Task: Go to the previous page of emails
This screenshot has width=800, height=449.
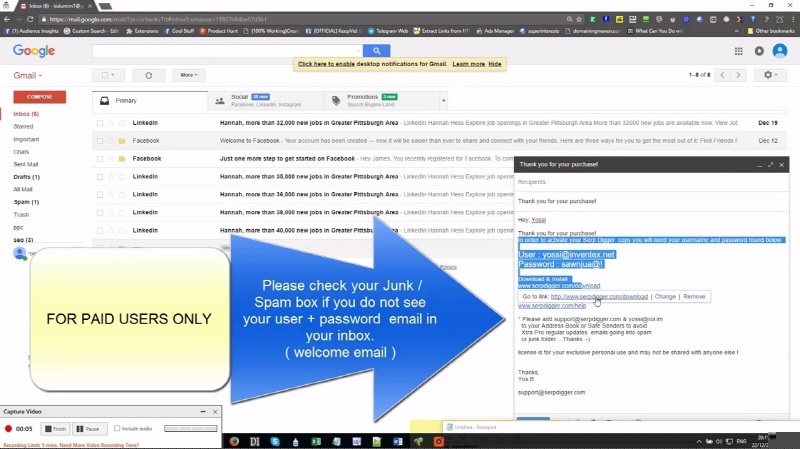Action: tap(722, 75)
